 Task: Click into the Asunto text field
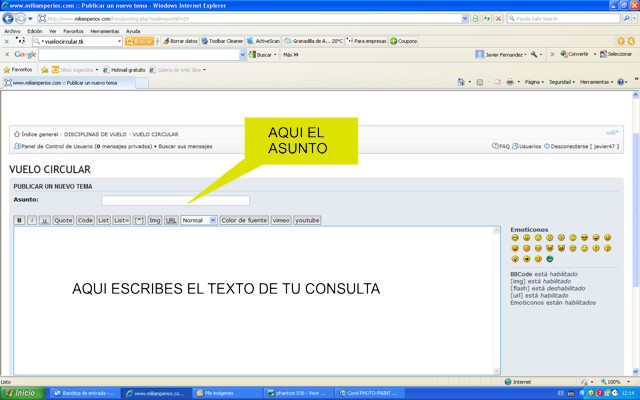click(175, 200)
